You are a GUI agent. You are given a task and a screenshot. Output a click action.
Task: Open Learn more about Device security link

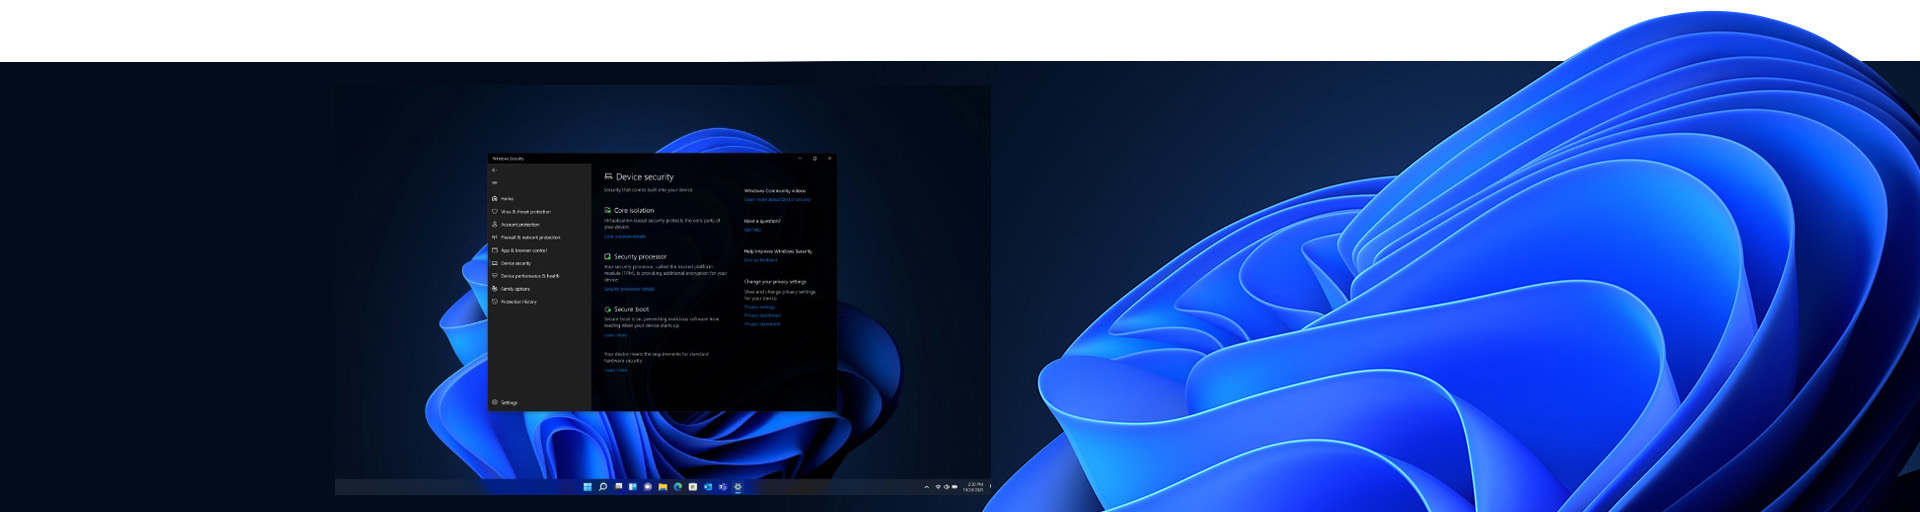[x=777, y=200]
